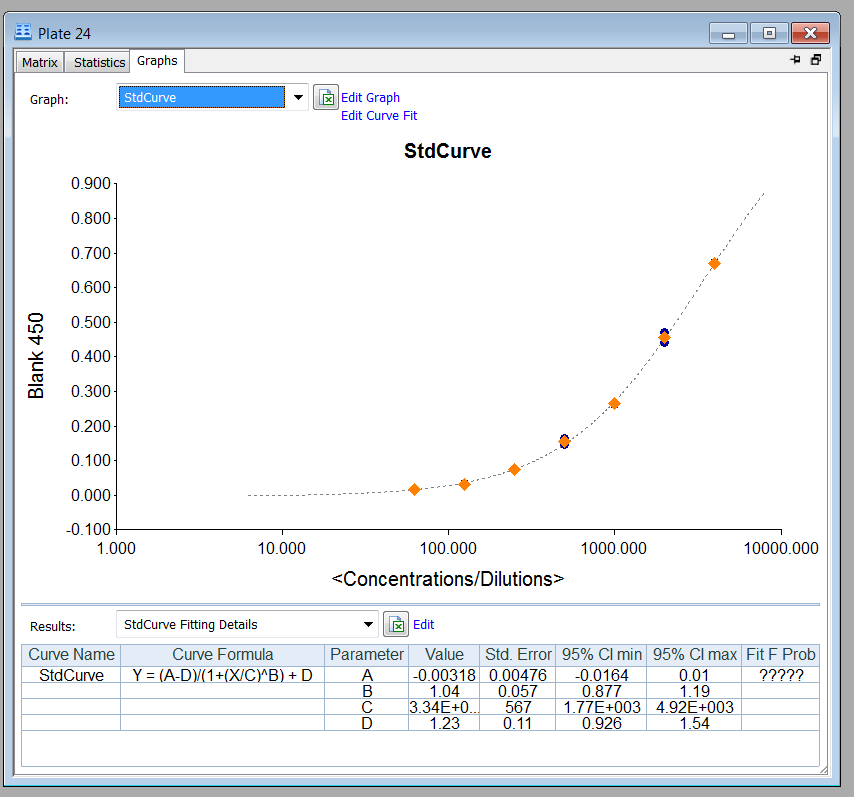The width and height of the screenshot is (854, 797).
Task: Maximize the Plate 24 window
Action: pyautogui.click(x=769, y=34)
